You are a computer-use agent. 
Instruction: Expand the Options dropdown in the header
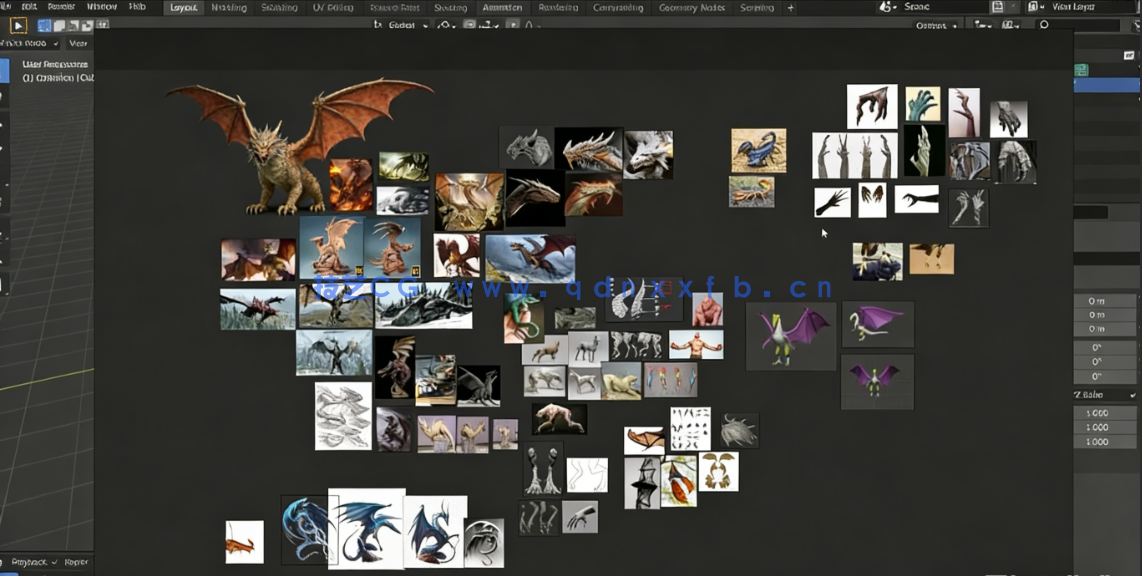click(x=938, y=25)
